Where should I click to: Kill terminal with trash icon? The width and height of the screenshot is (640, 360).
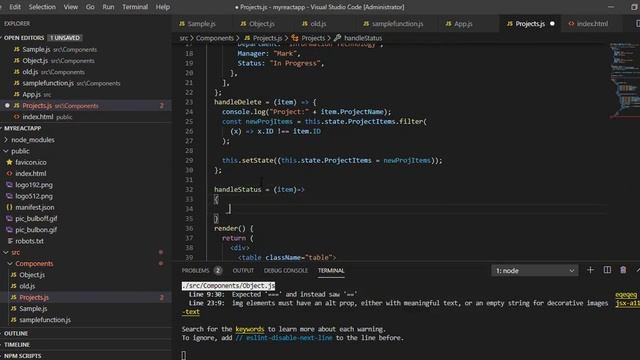click(x=623, y=270)
